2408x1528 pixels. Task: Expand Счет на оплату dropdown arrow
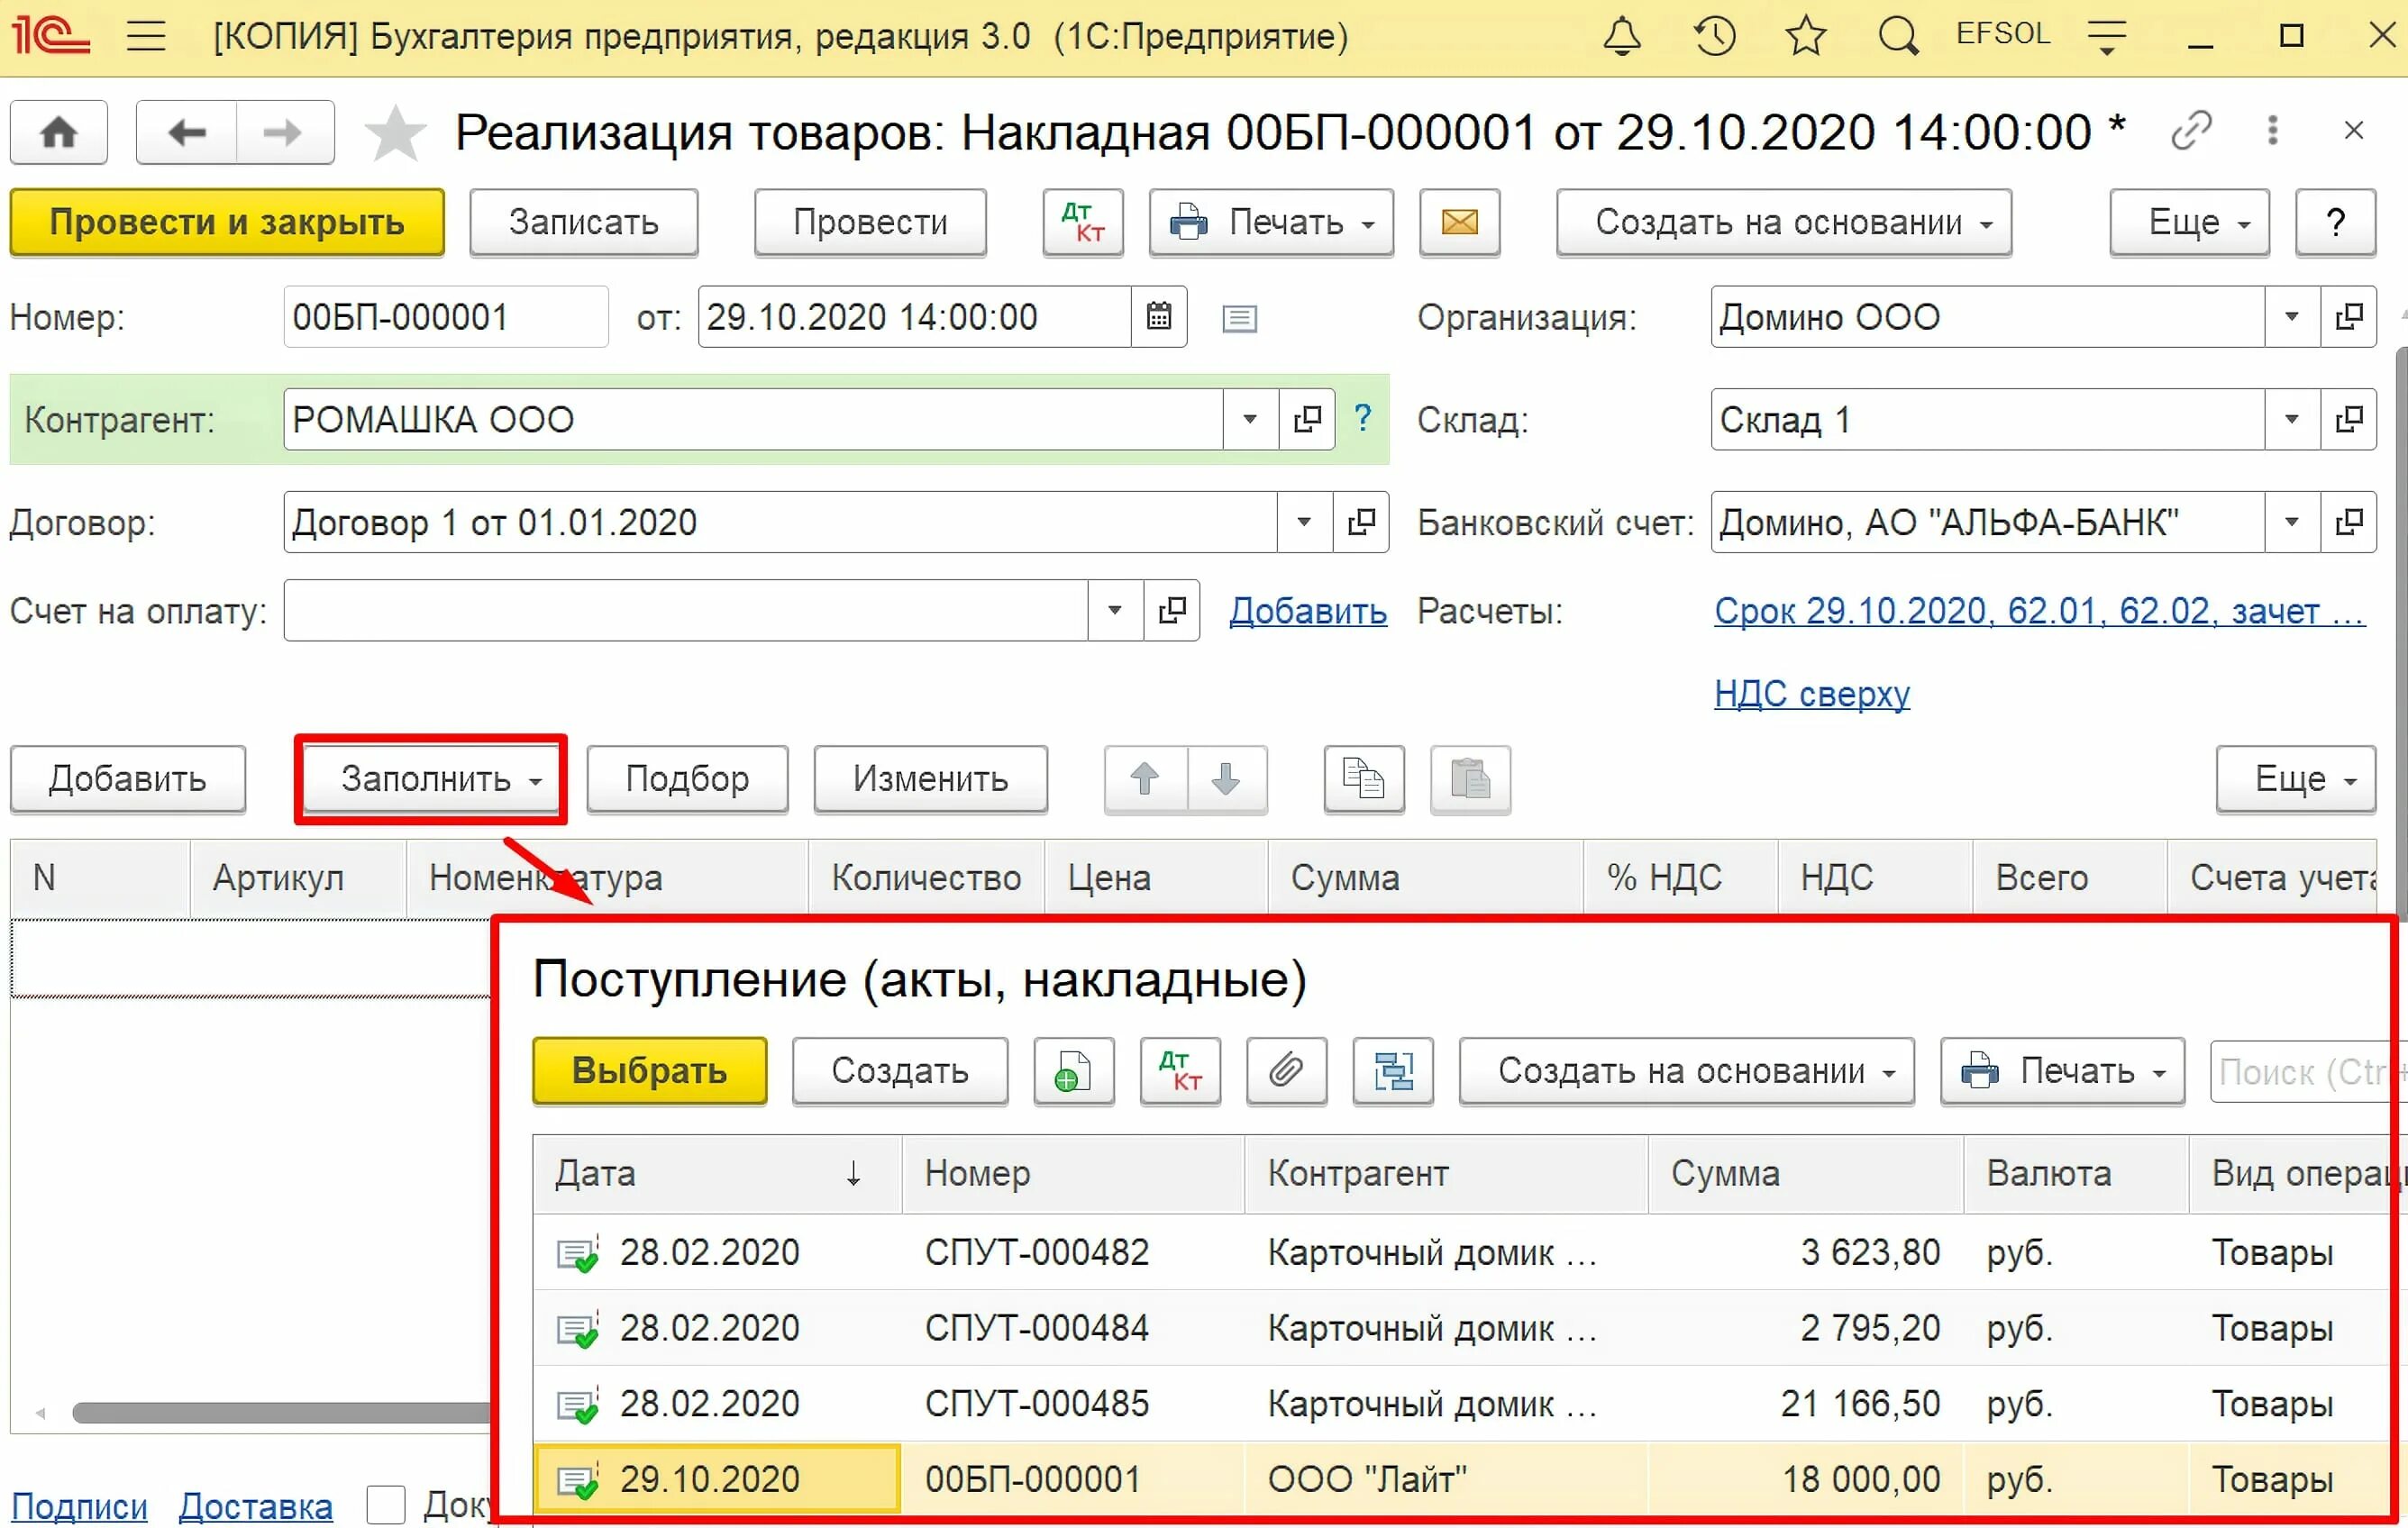(1115, 610)
